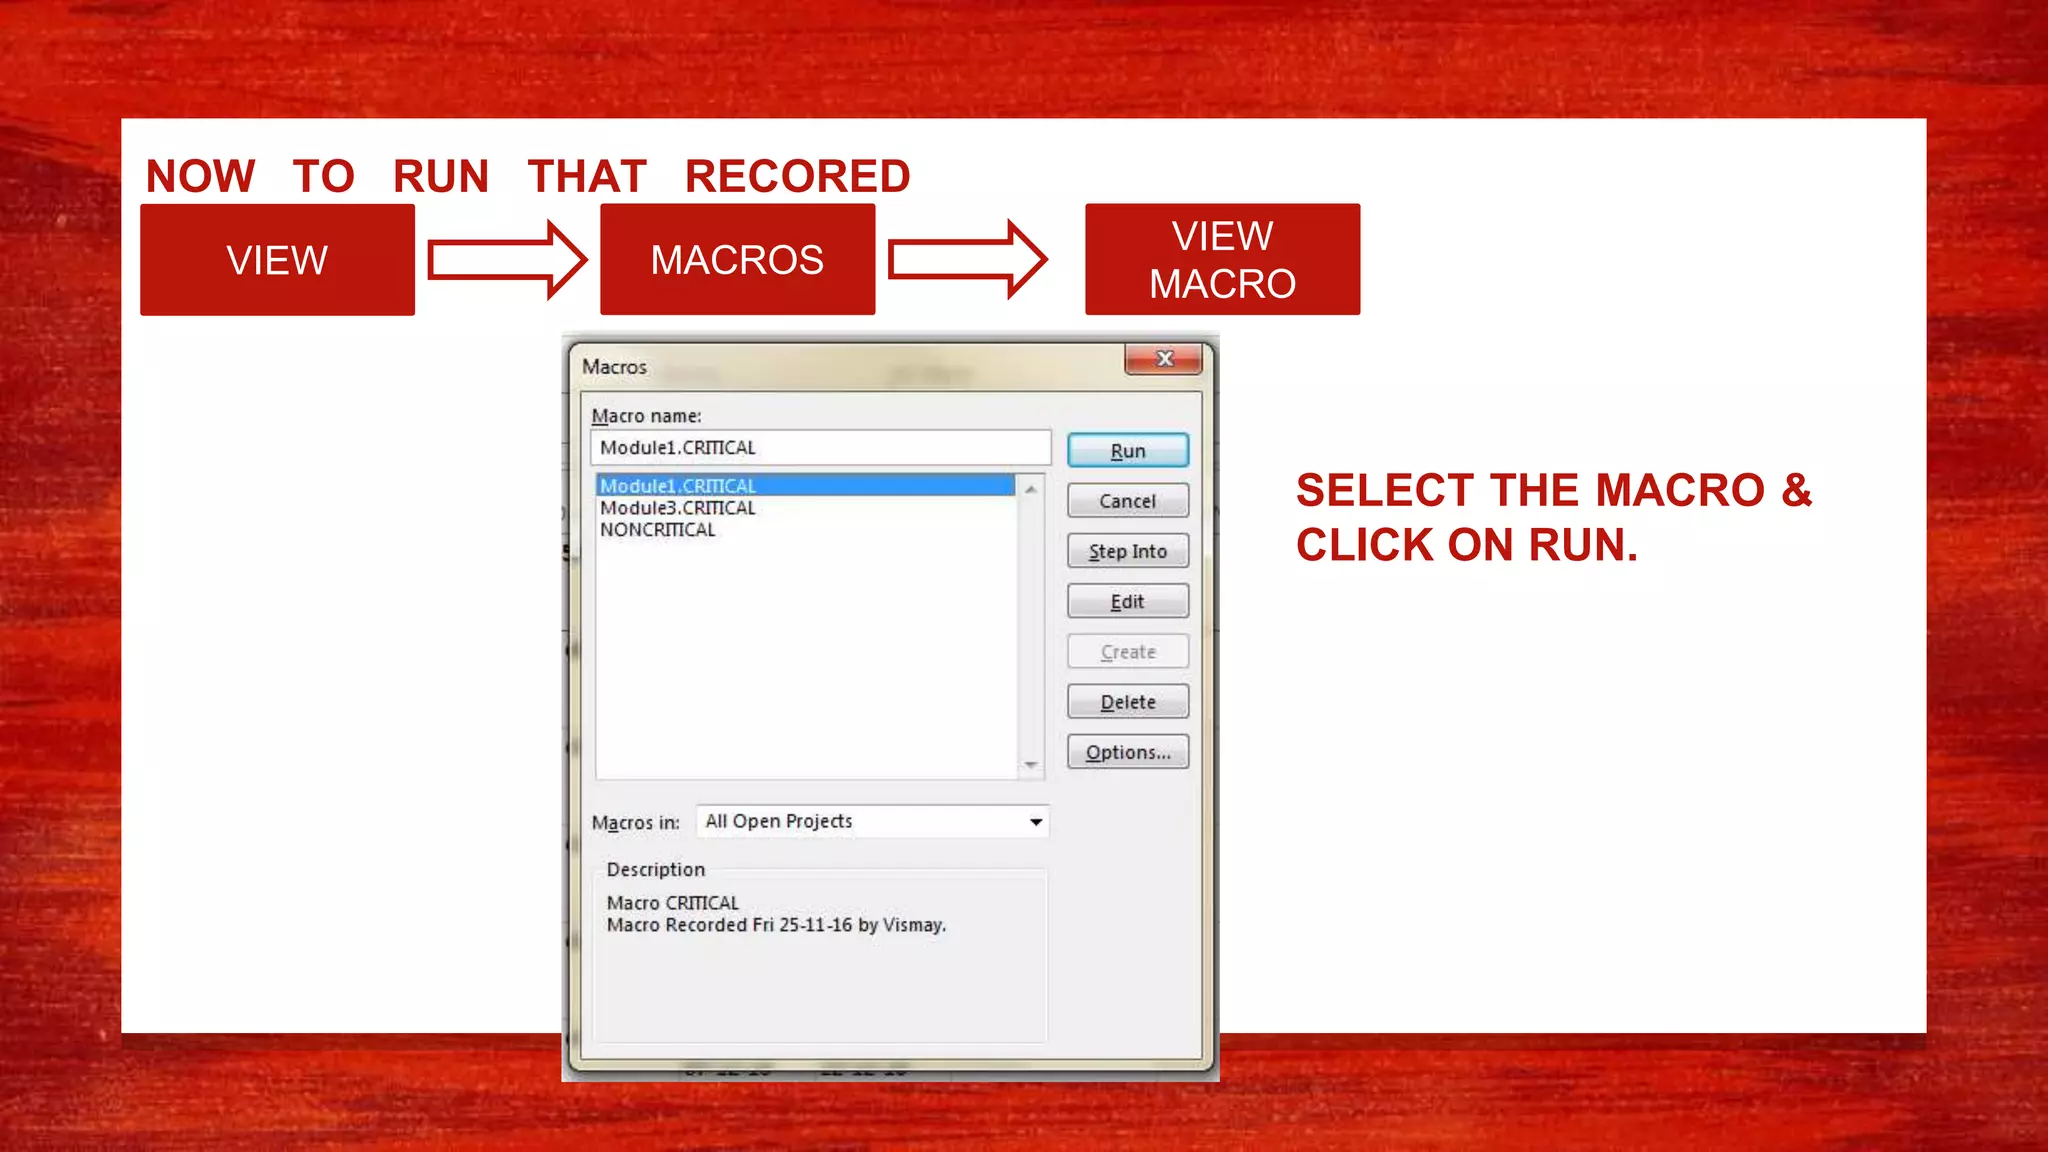The width and height of the screenshot is (2048, 1152).
Task: Click the Edit button
Action: 1128,601
